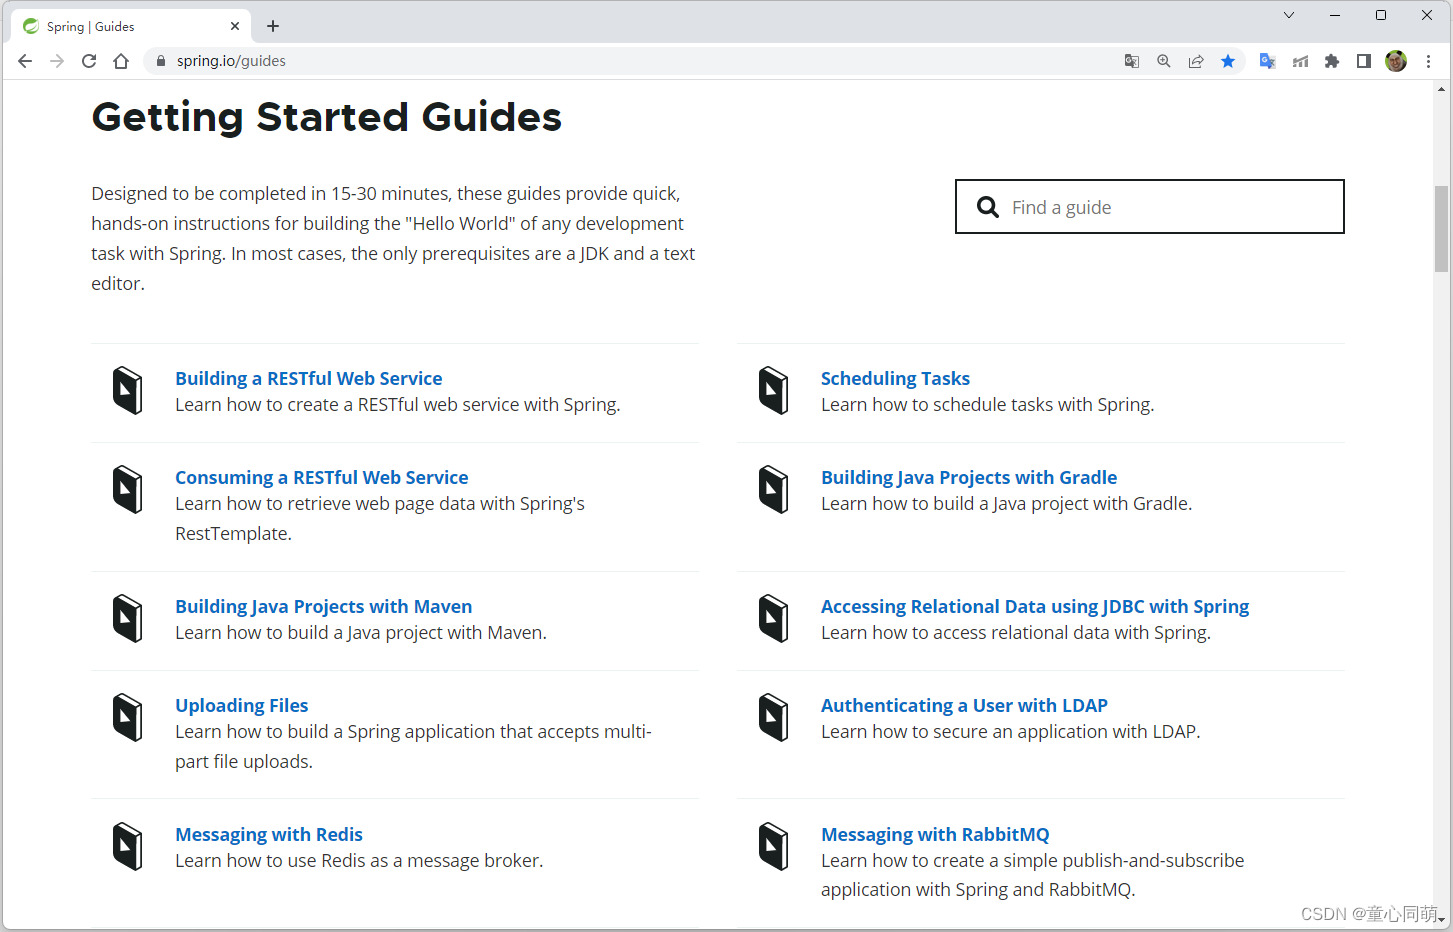Close the Spring | Guides tab

pyautogui.click(x=235, y=26)
